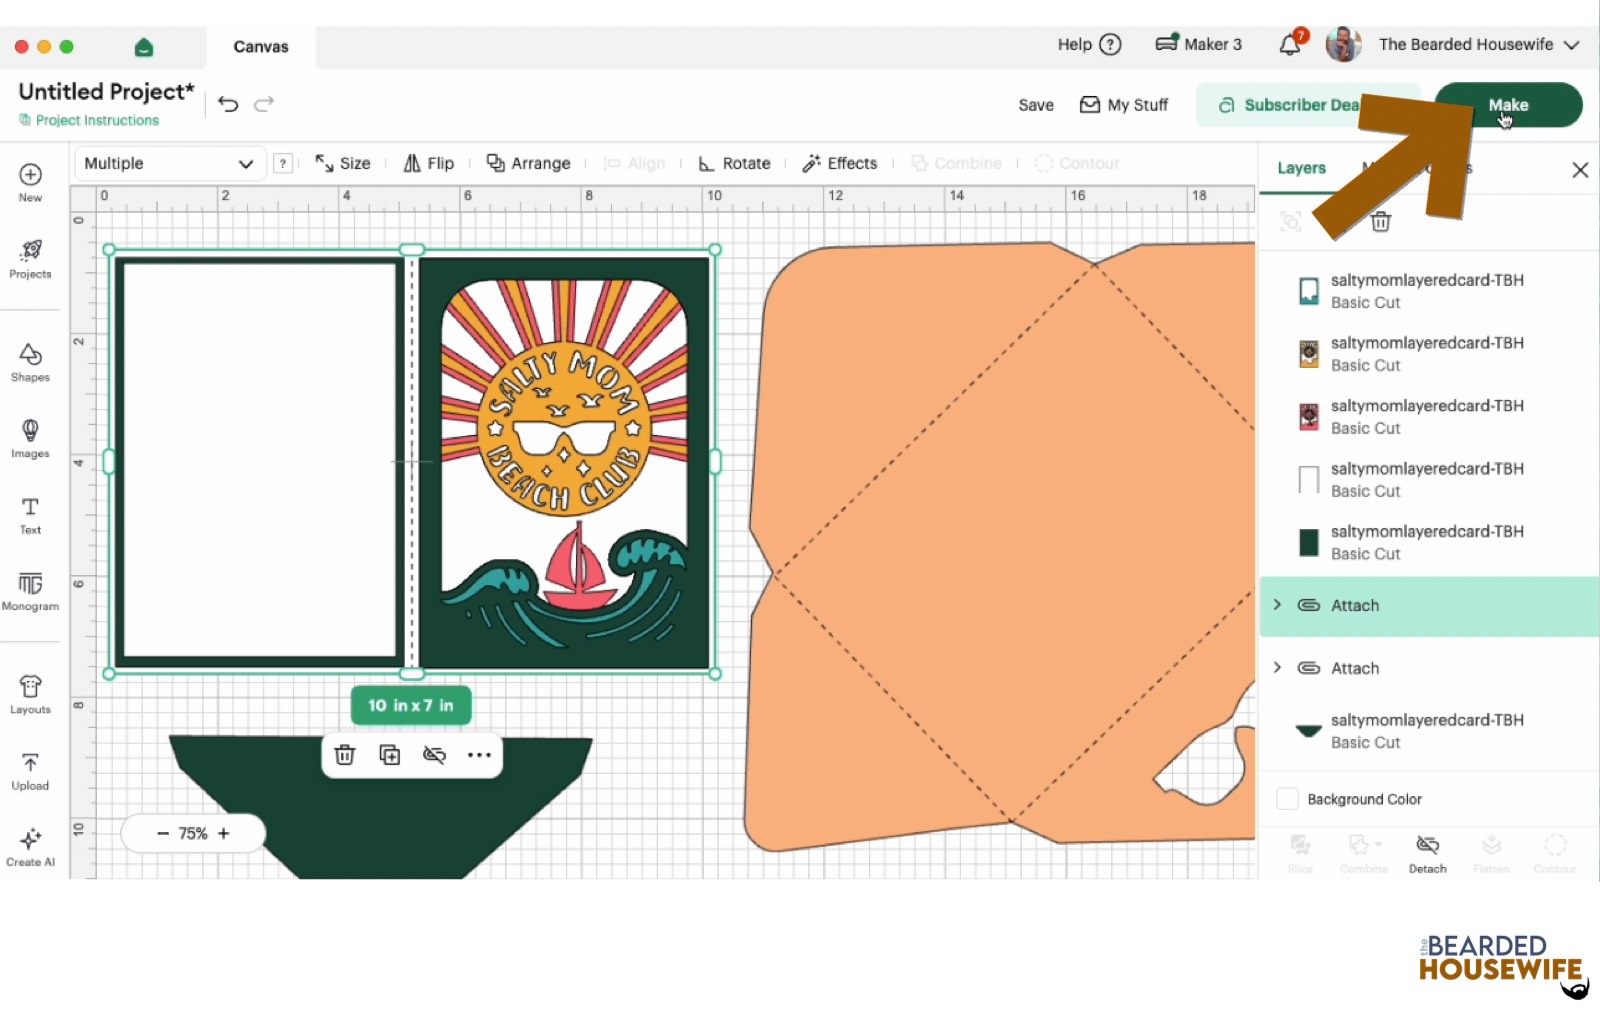The image size is (1600, 1017).
Task: Open the New project button in sidebar
Action: tap(30, 182)
